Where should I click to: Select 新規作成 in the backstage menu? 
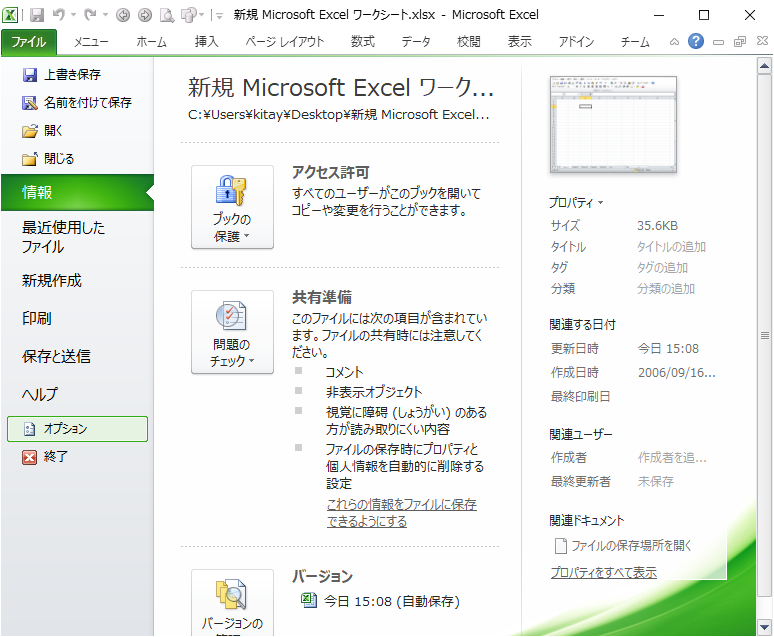tap(51, 280)
